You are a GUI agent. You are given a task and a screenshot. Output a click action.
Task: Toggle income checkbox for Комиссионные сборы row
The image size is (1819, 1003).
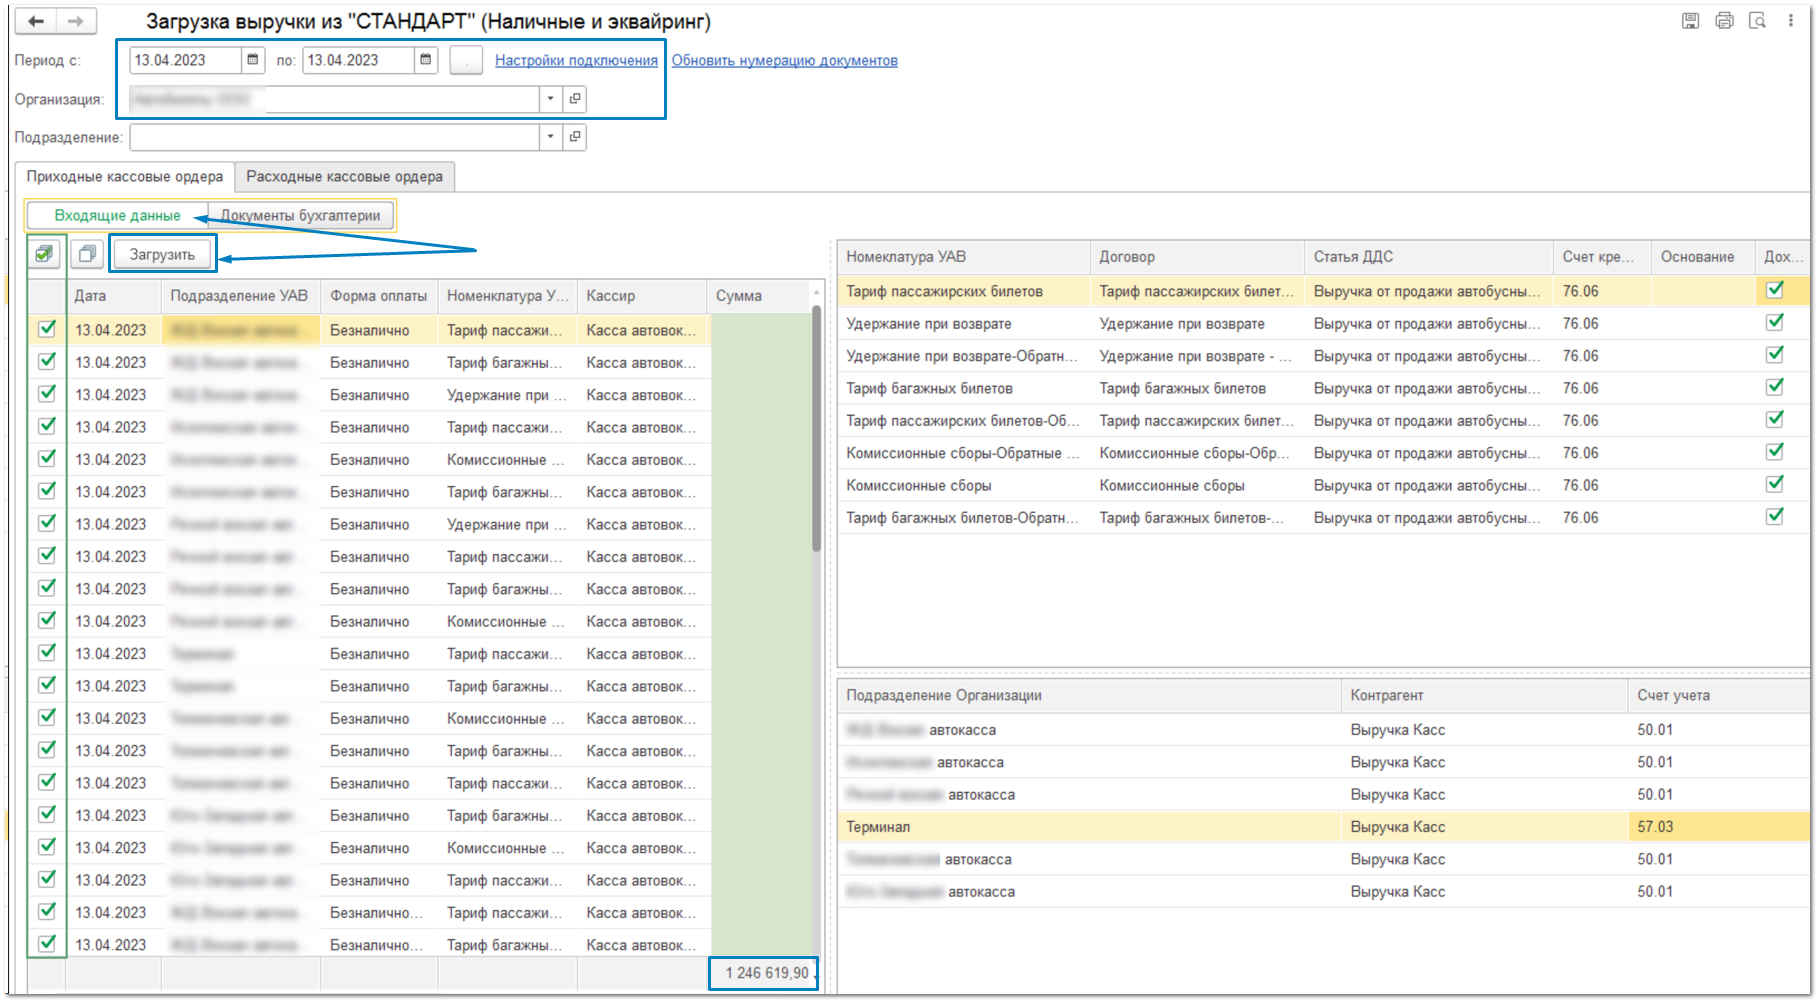1774,485
